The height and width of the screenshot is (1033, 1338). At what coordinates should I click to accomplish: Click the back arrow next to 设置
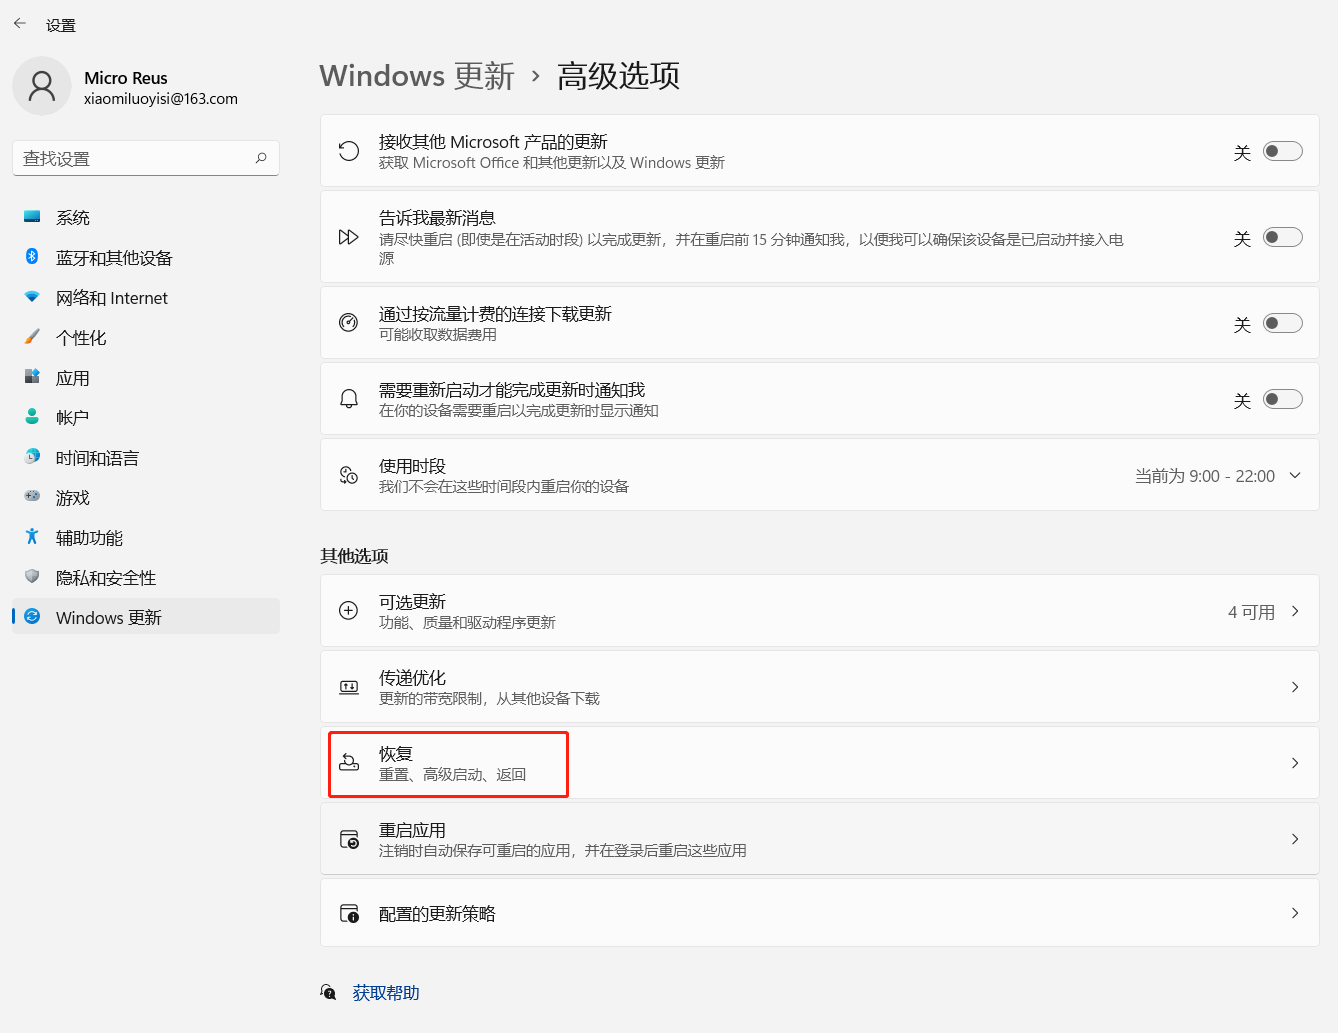pyautogui.click(x=20, y=23)
